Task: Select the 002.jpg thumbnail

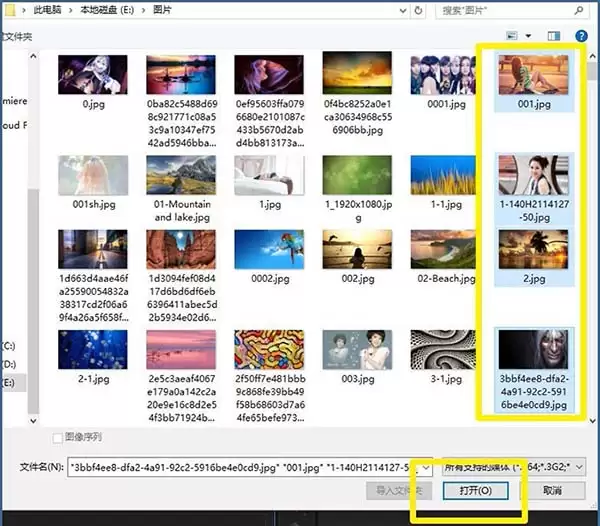Action: 357,249
